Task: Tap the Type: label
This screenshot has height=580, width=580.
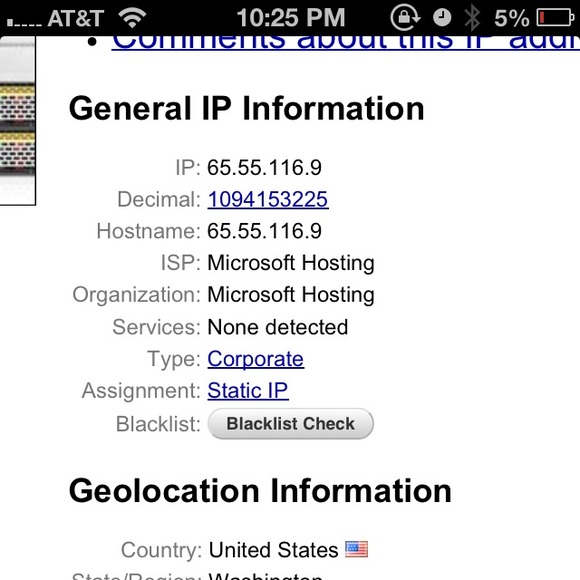Action: point(173,359)
